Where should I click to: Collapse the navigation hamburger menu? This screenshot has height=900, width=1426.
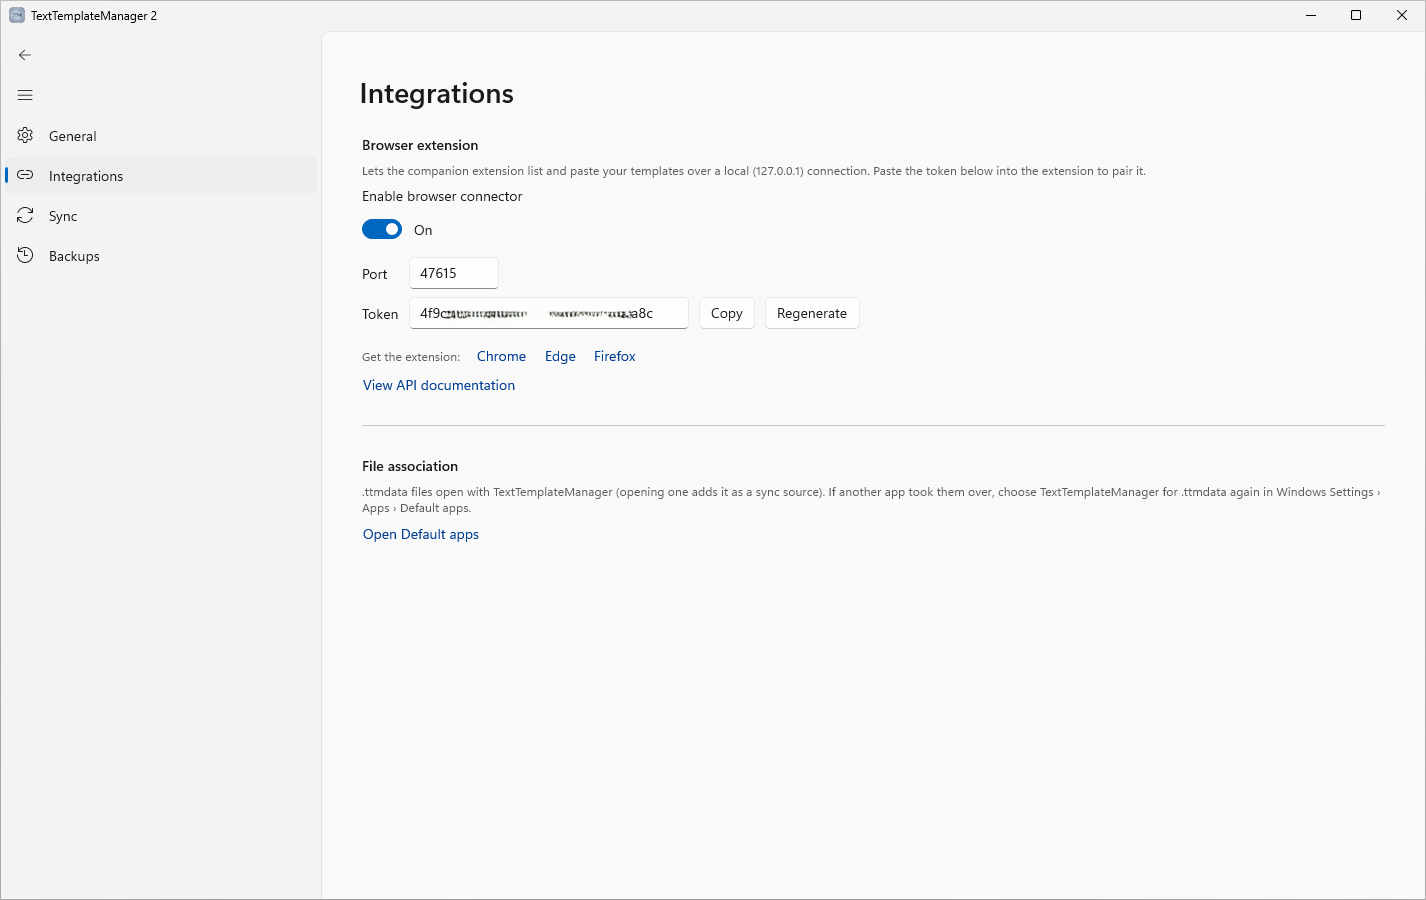(25, 95)
